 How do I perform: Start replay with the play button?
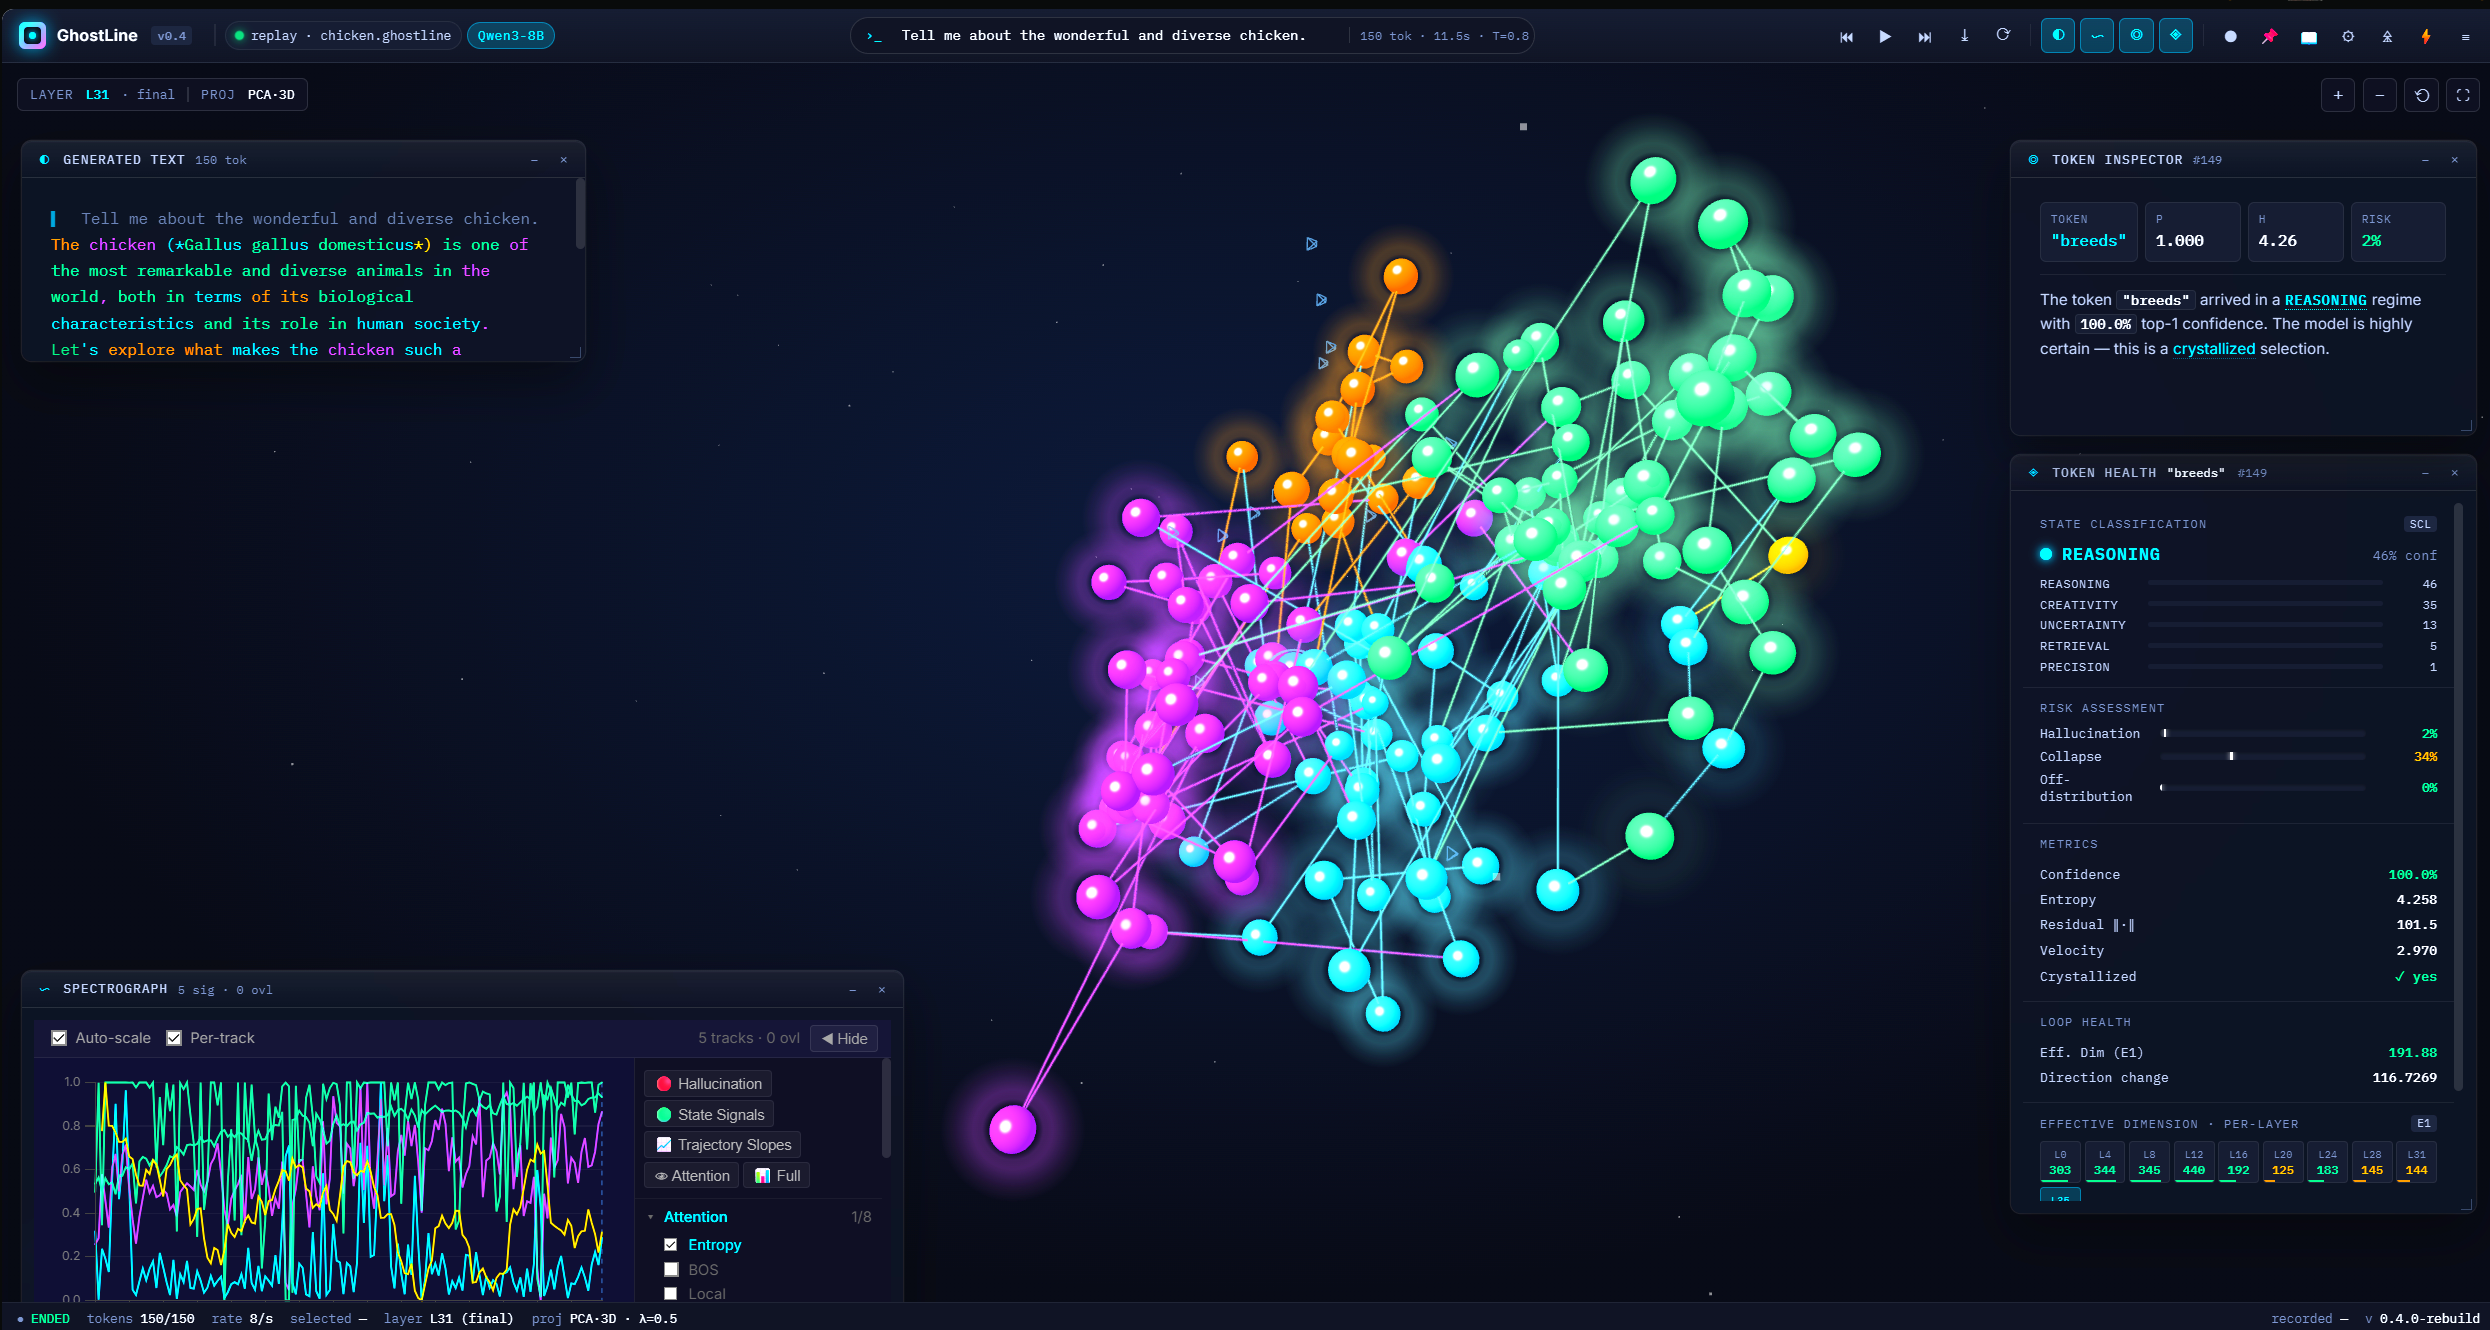click(1885, 36)
